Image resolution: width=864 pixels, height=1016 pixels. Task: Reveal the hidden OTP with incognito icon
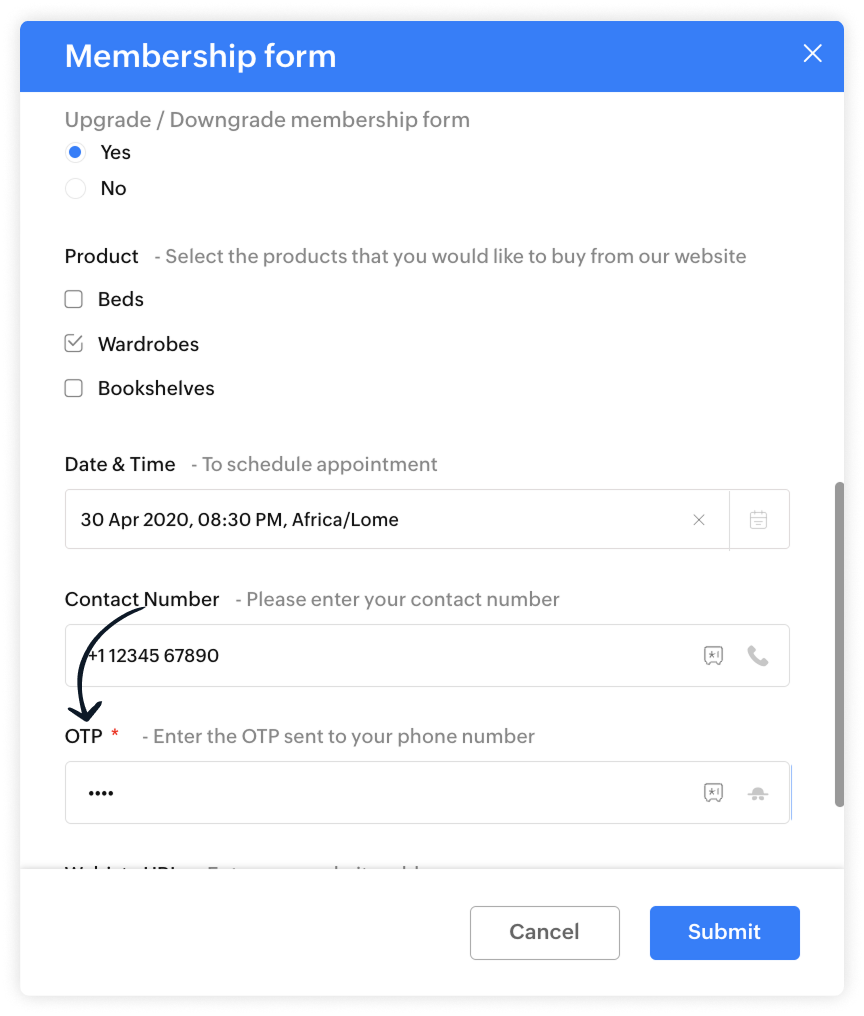coord(758,793)
